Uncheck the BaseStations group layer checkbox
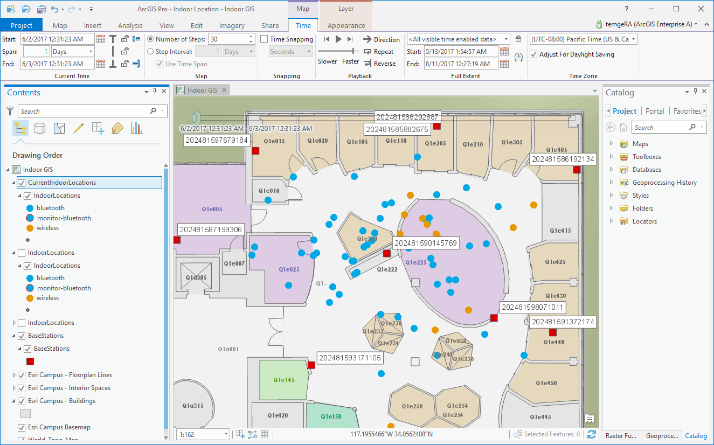714x445 pixels. coord(21,336)
